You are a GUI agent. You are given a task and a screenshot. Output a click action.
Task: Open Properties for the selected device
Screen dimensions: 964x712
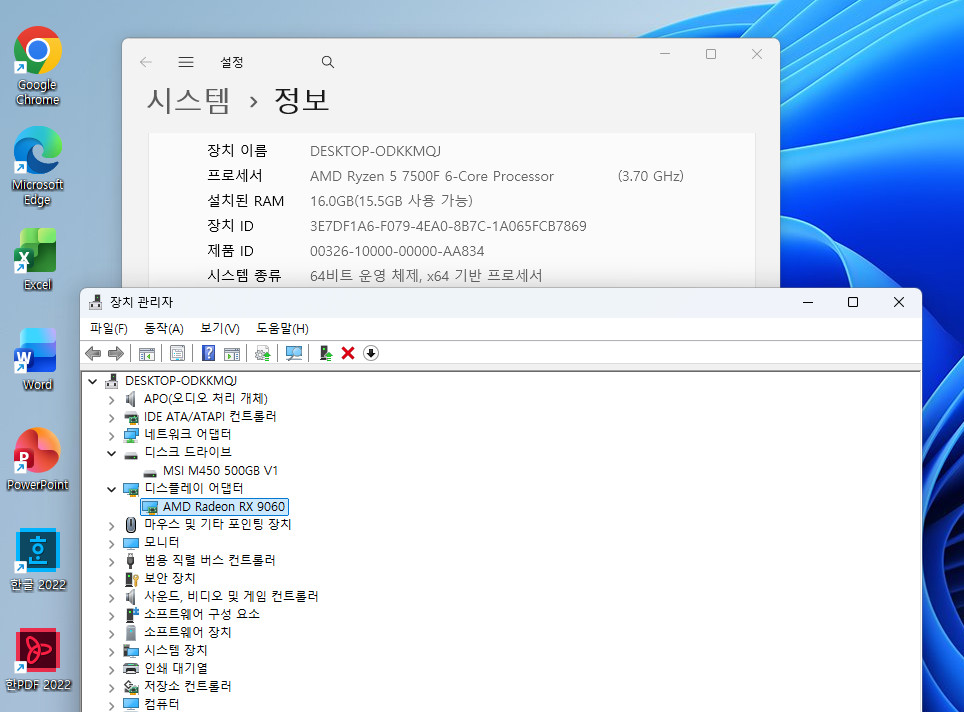tap(178, 353)
